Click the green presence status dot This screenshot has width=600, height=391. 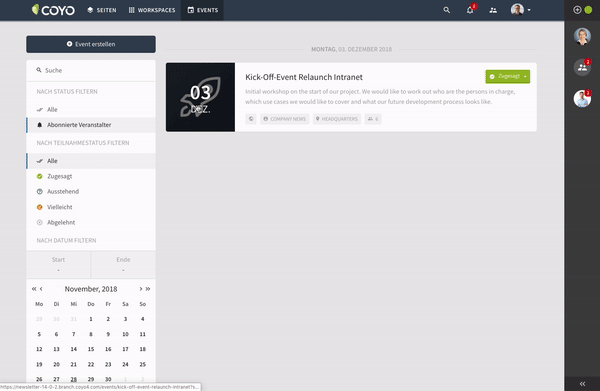click(588, 10)
